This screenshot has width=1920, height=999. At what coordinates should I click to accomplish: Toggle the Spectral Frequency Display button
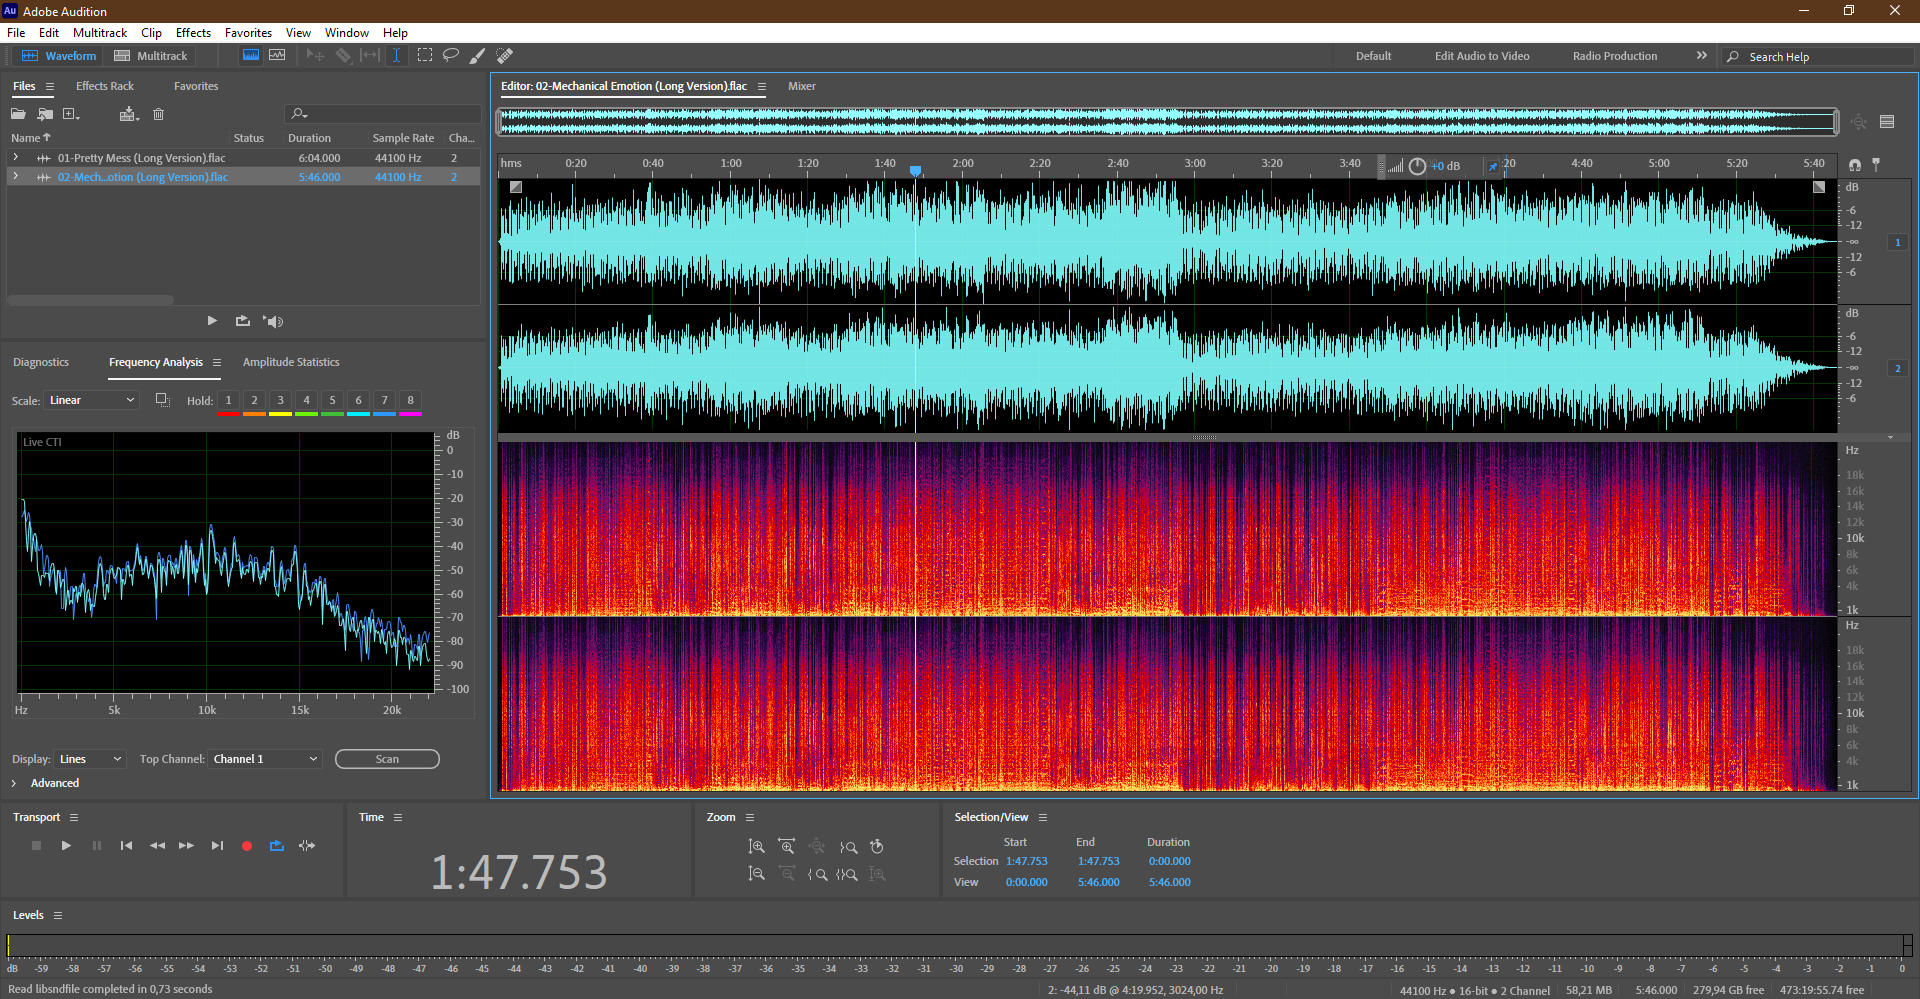tap(251, 55)
